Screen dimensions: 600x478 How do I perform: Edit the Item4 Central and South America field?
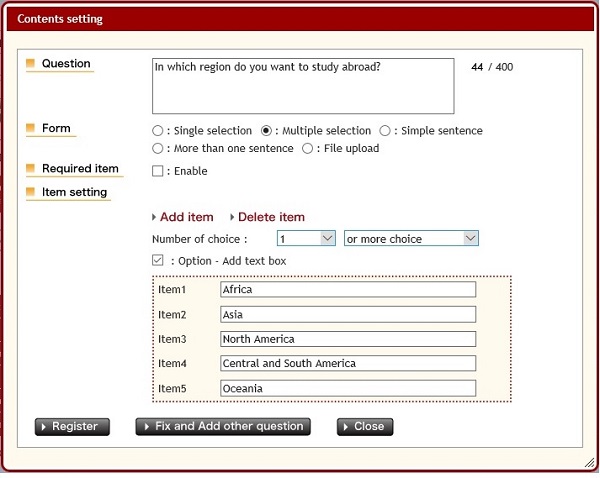(347, 363)
